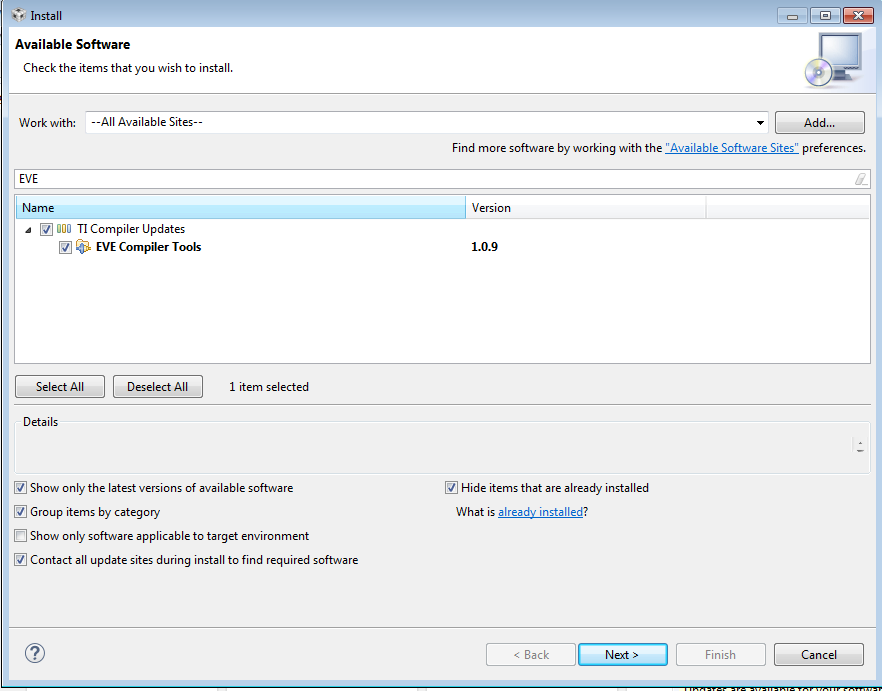Image resolution: width=882 pixels, height=691 pixels.
Task: Click version 1.0.9 cell
Action: [x=484, y=247]
